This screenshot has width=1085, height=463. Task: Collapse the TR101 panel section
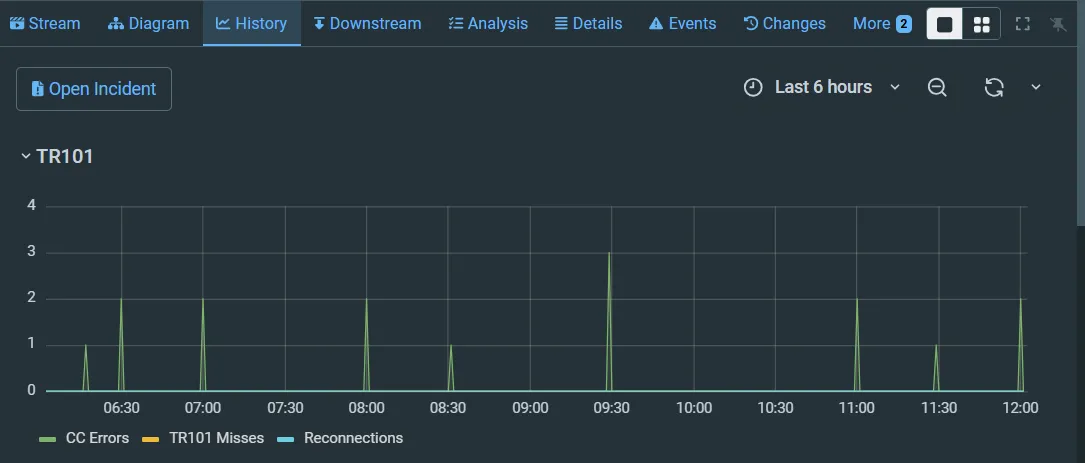[x=57, y=156]
